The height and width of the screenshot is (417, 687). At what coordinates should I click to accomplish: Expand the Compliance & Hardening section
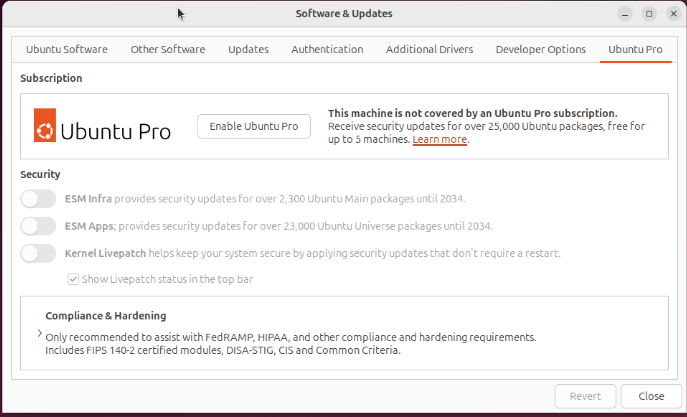39,334
